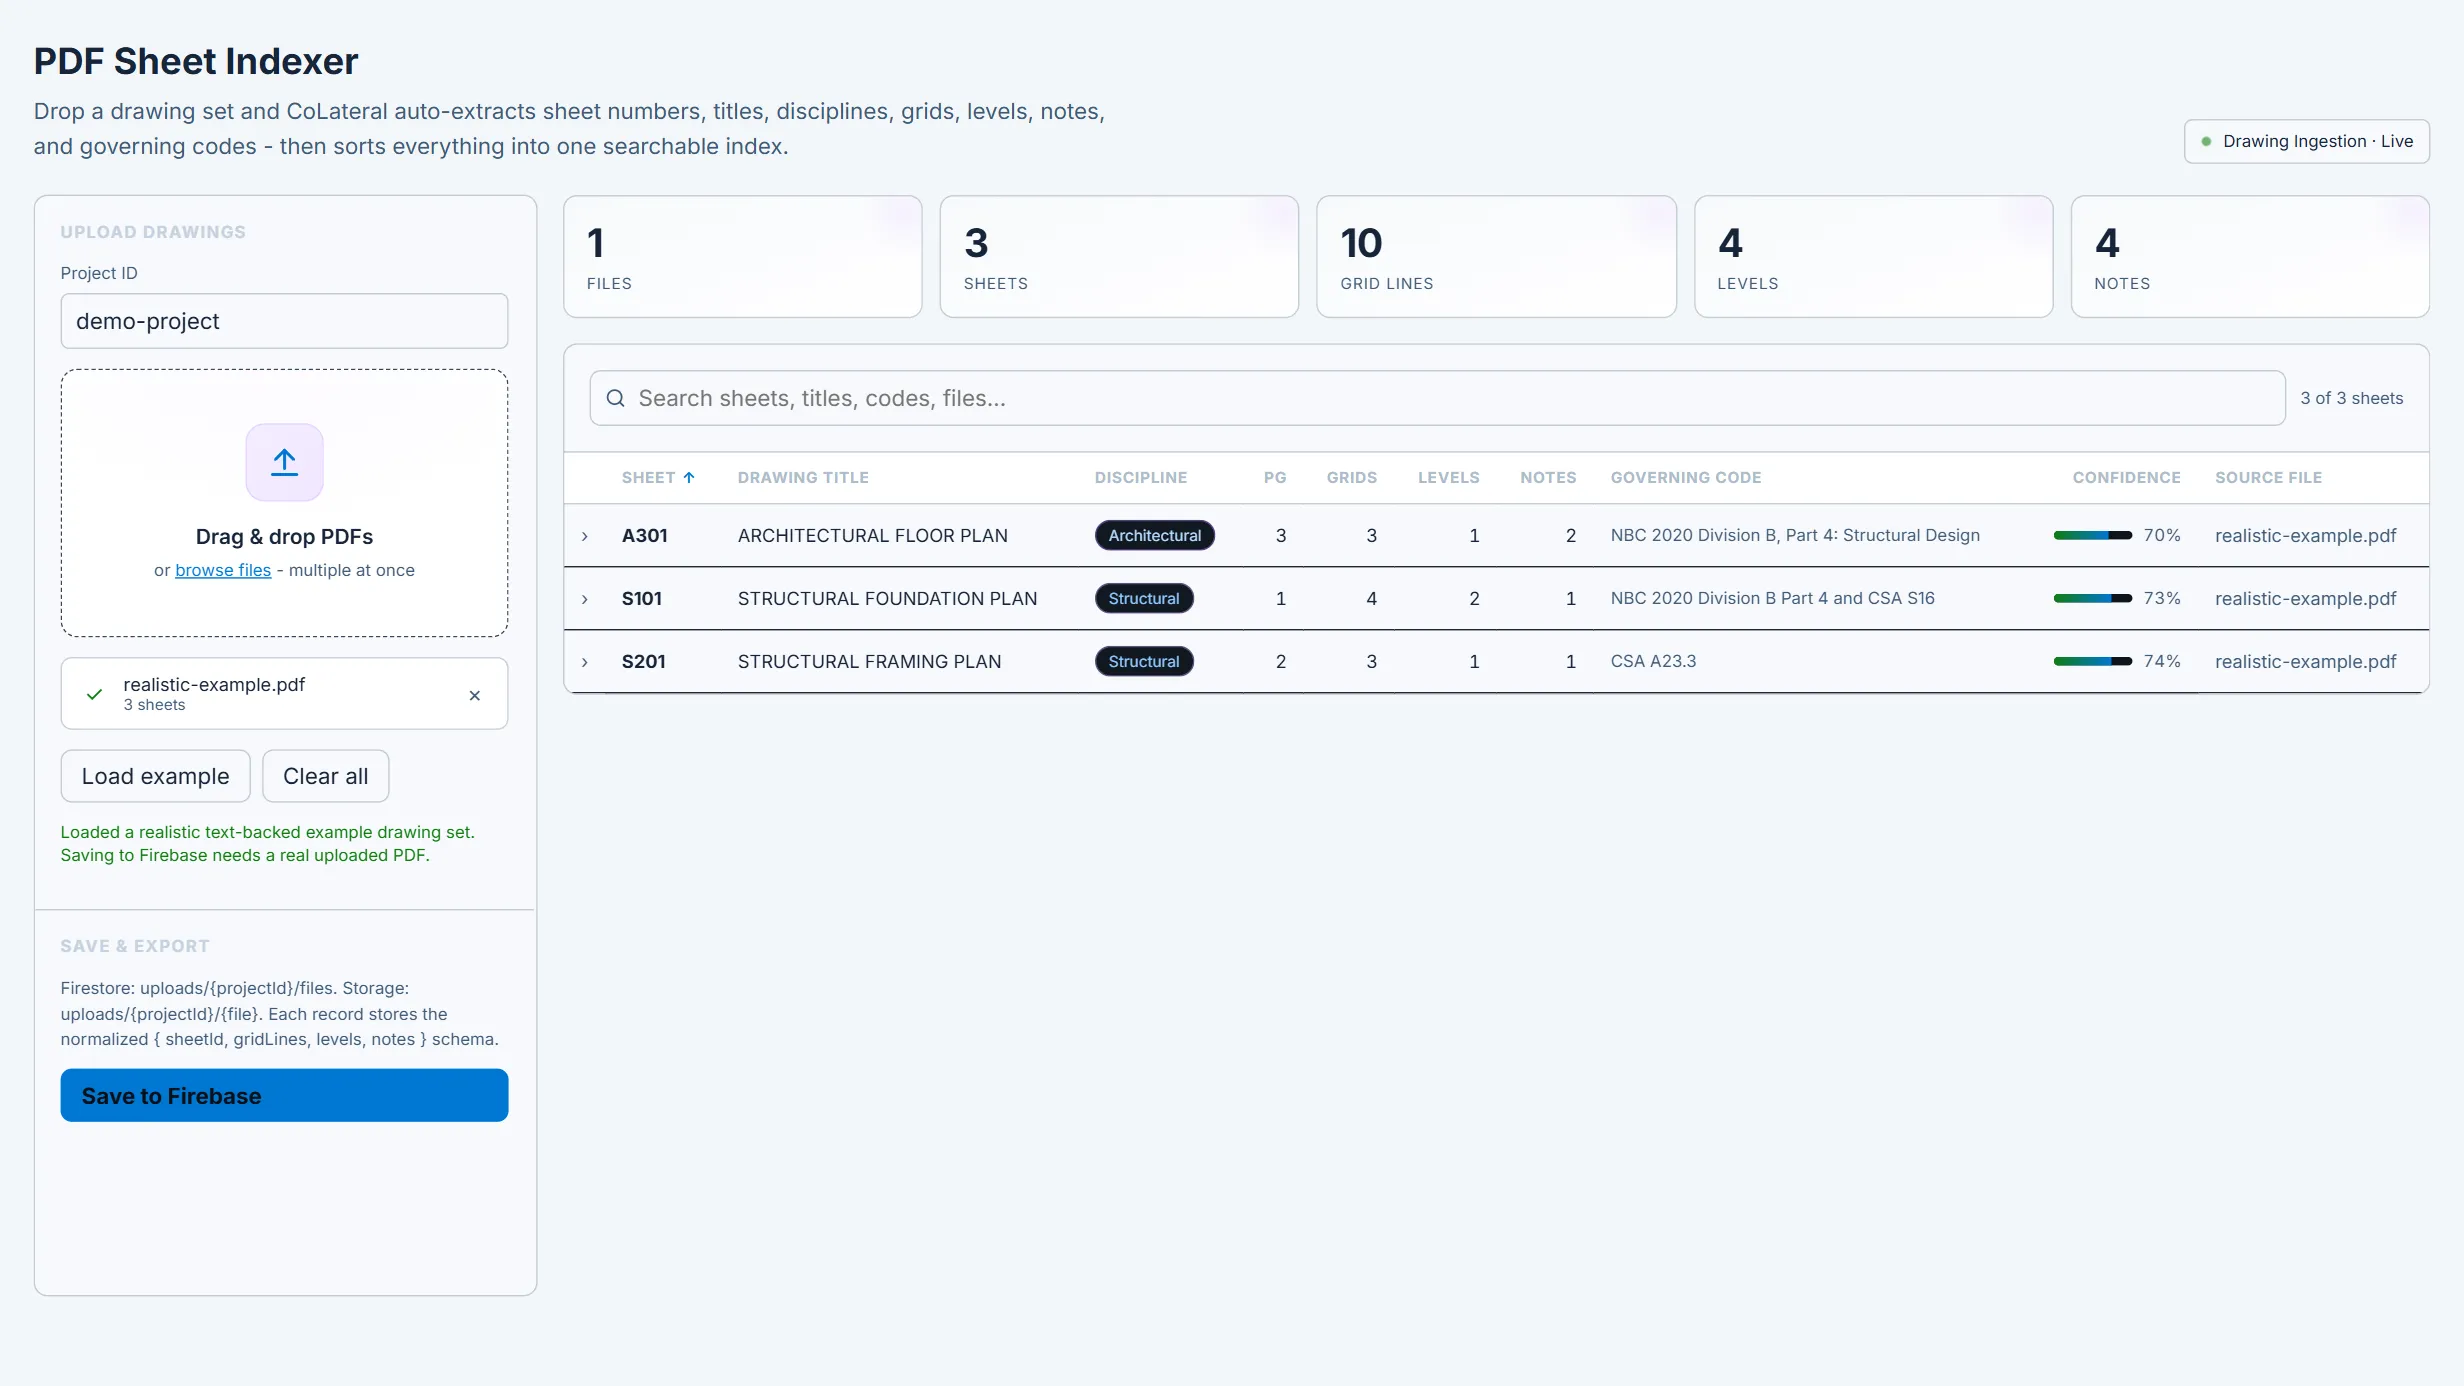This screenshot has width=2464, height=1386.
Task: Click the Save to Firebase button
Action: click(x=284, y=1095)
